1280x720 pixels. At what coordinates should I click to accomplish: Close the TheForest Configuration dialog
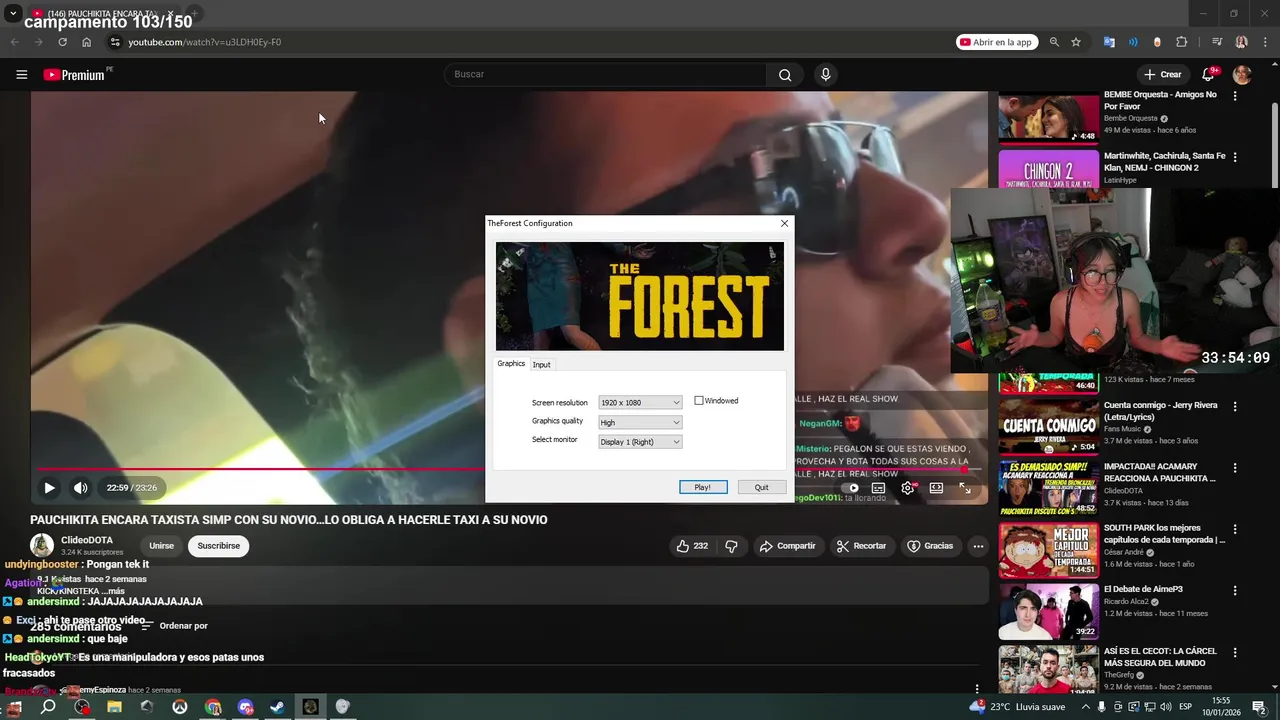pos(784,223)
